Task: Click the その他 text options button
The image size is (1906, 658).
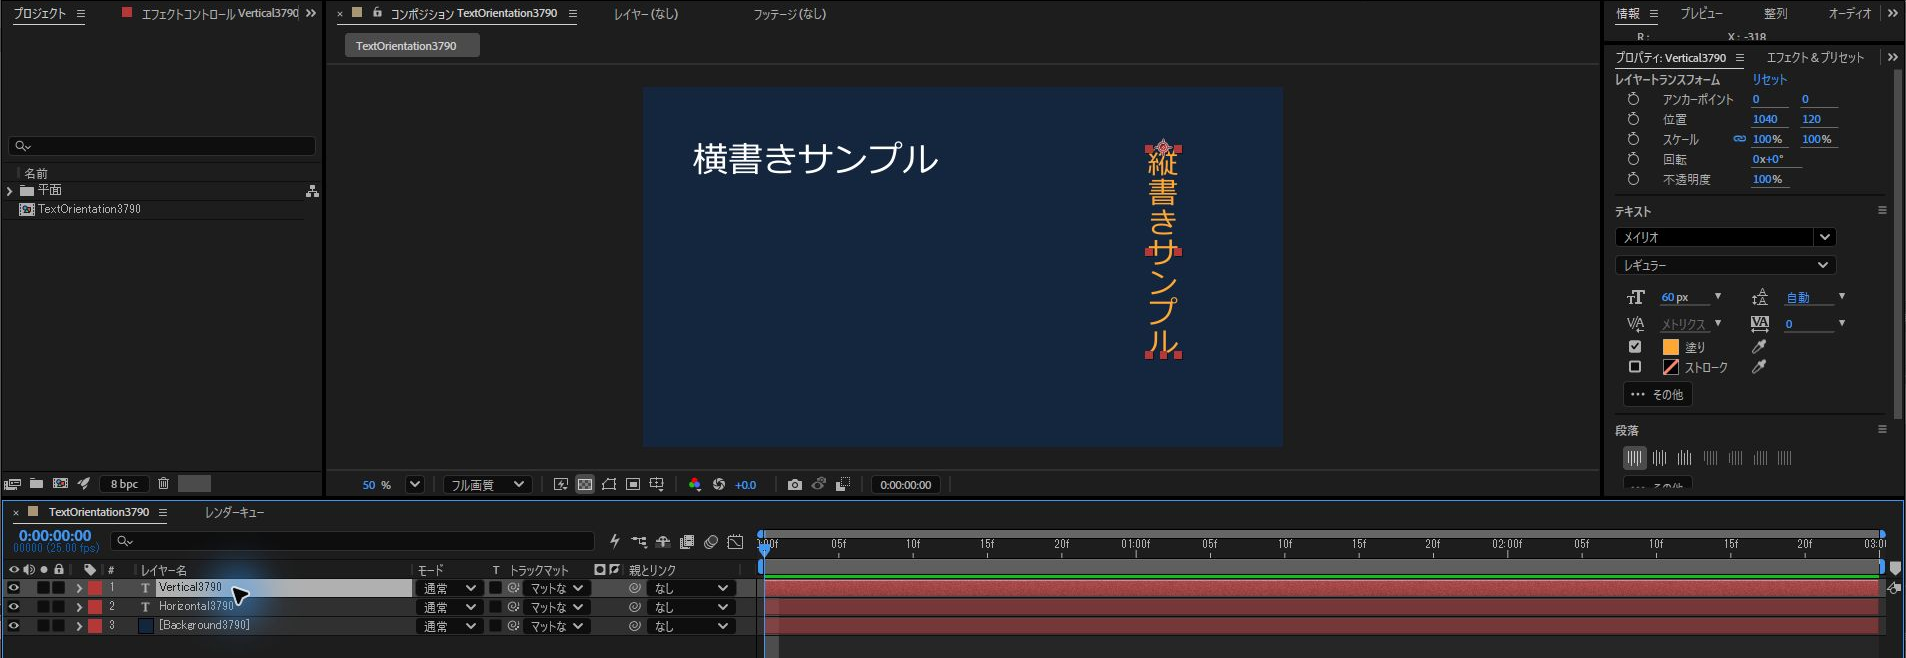Action: point(1657,394)
